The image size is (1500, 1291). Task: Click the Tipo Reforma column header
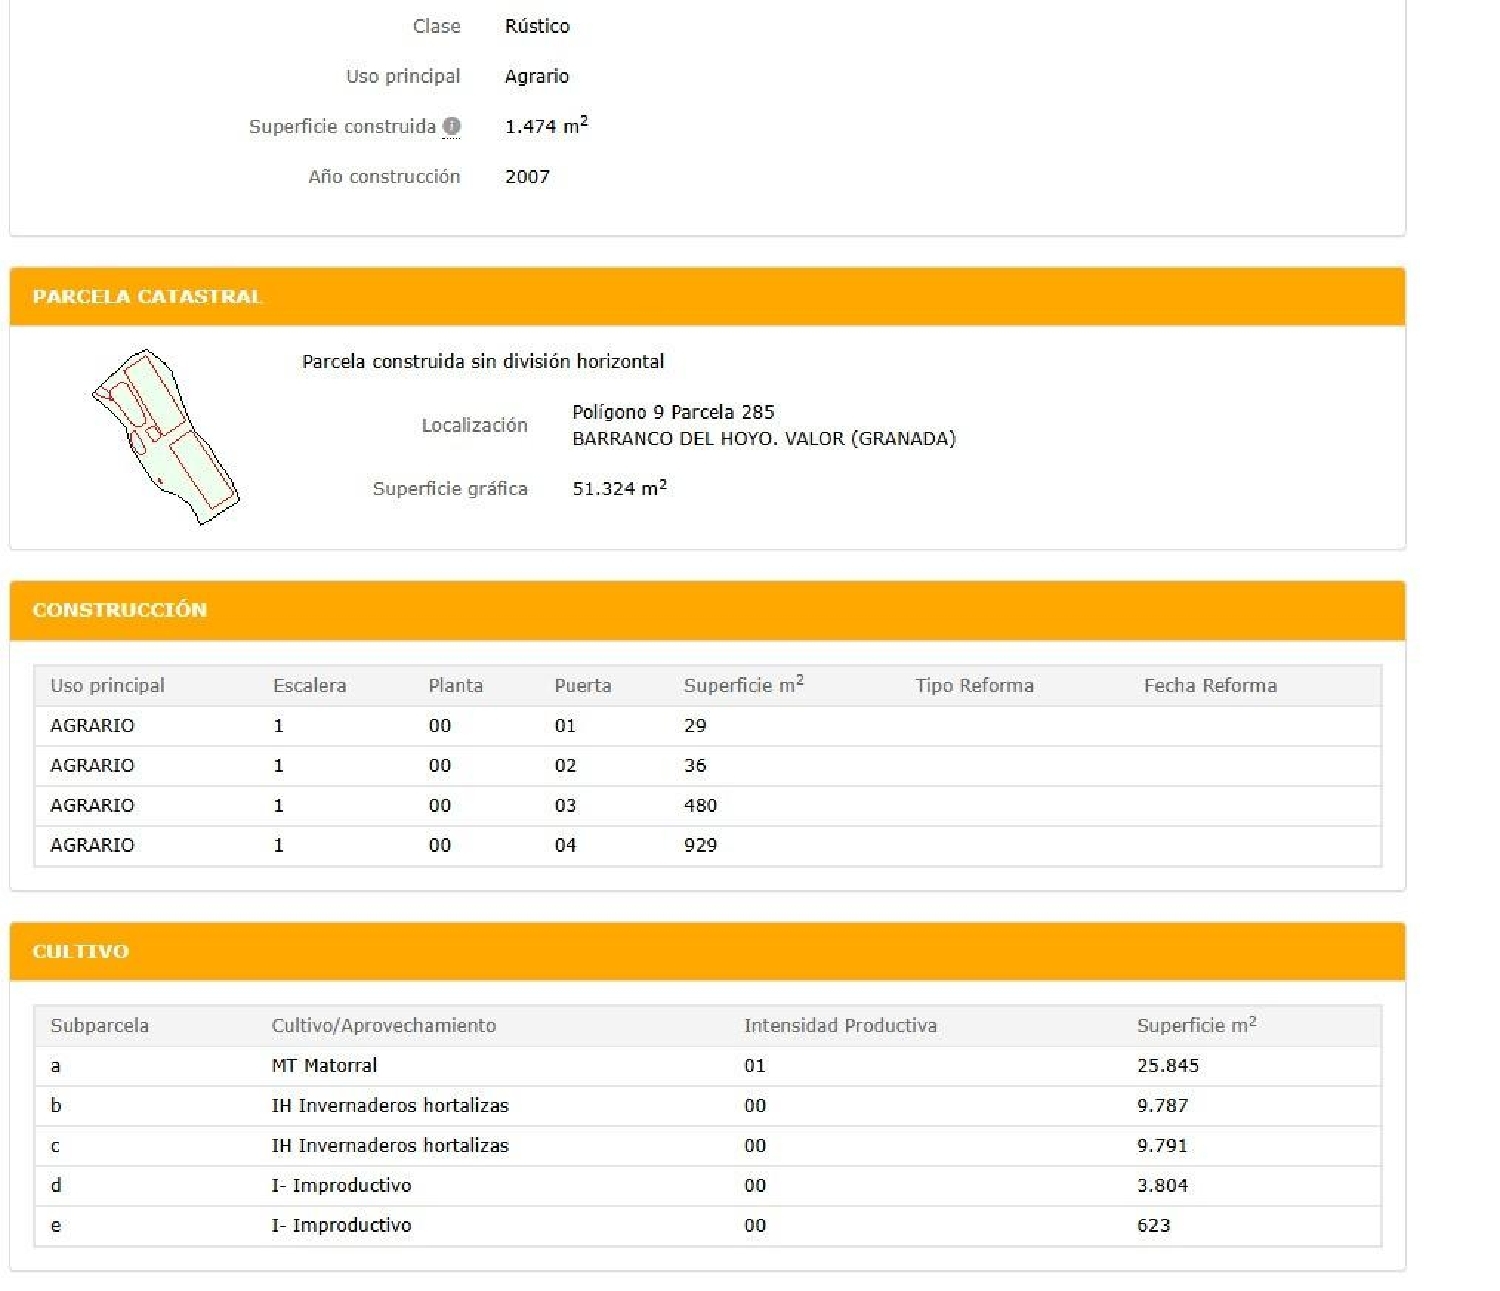pyautogui.click(x=972, y=686)
